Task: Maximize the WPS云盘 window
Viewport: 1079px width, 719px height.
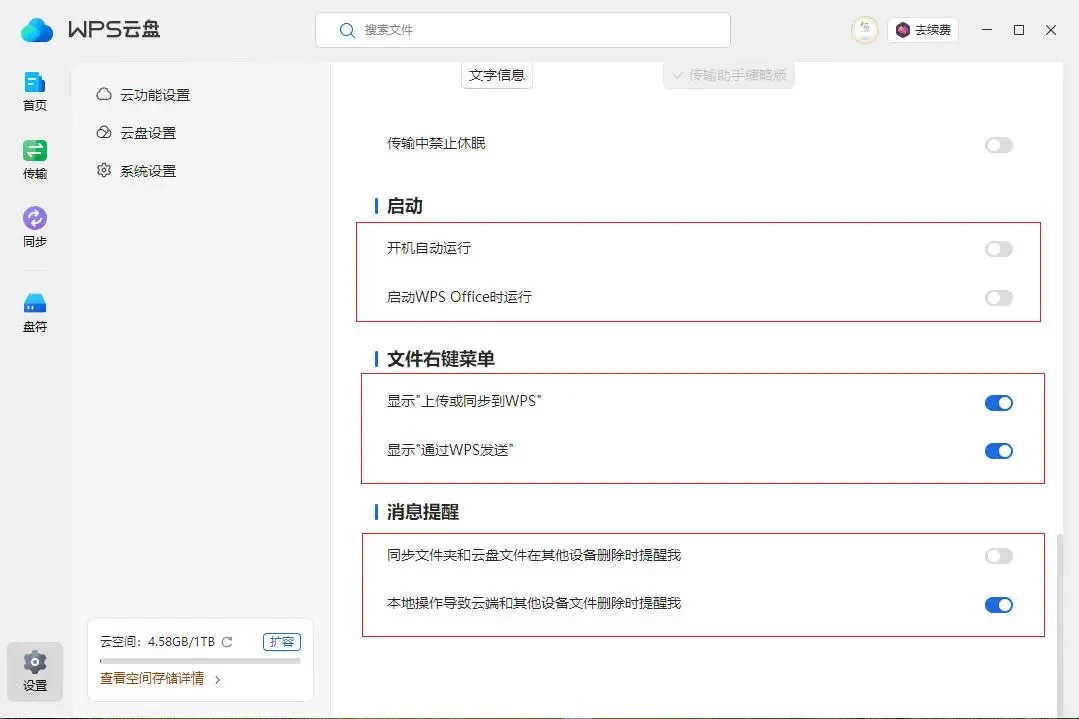Action: [1019, 30]
